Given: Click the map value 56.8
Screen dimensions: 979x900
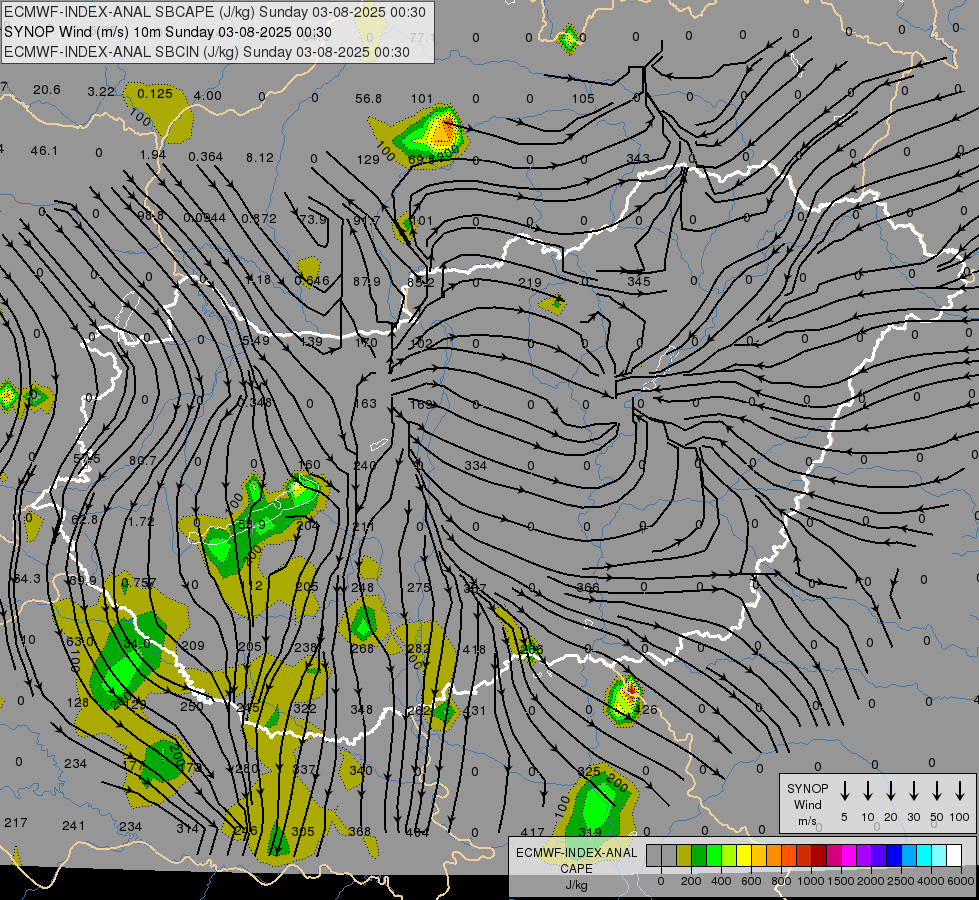Looking at the screenshot, I should pyautogui.click(x=368, y=99).
